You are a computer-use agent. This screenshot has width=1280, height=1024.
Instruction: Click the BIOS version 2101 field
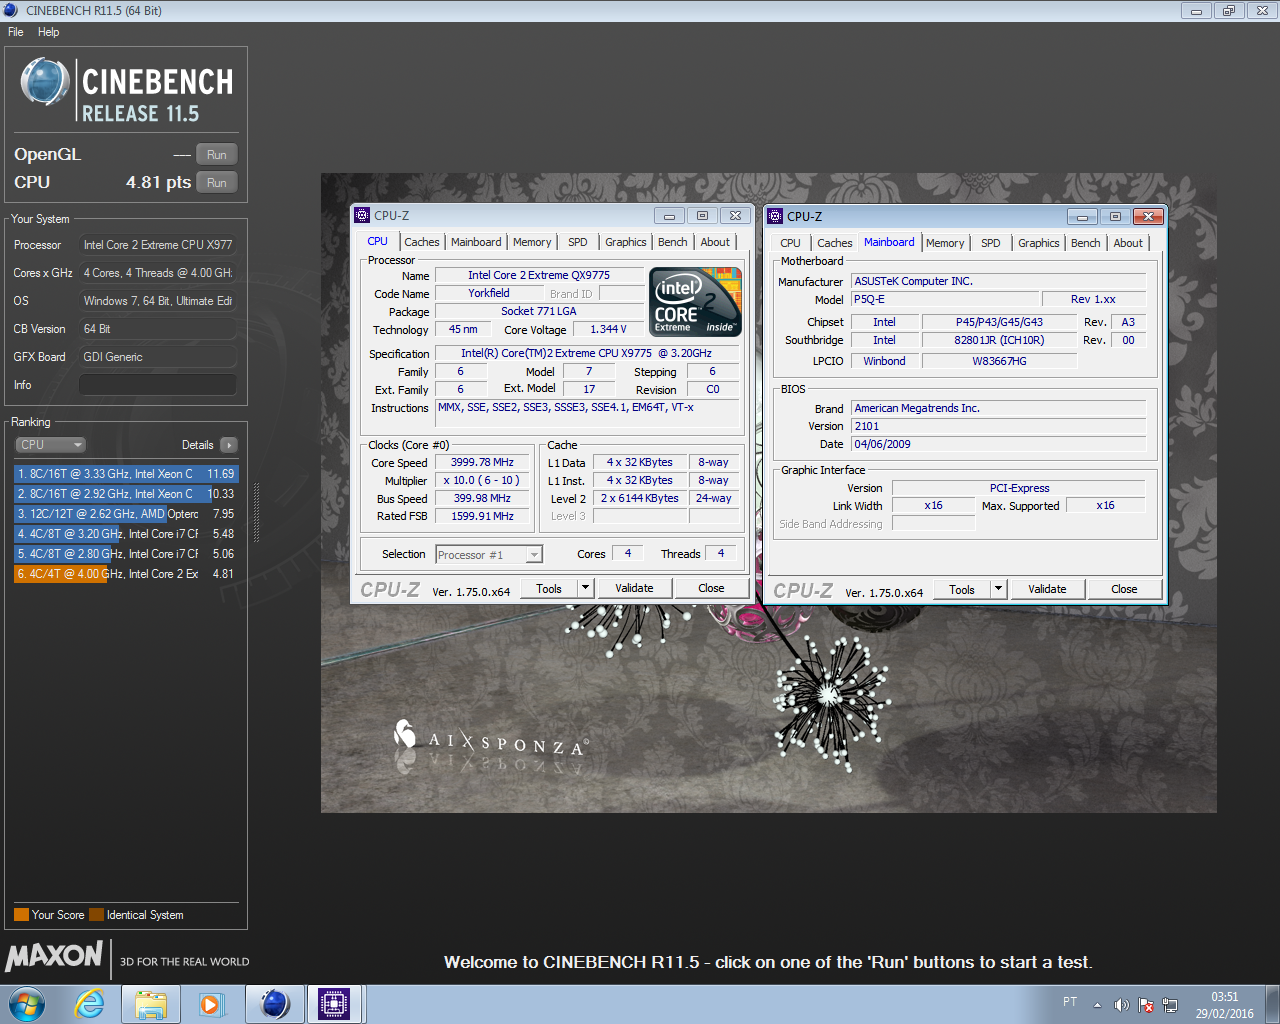click(998, 426)
